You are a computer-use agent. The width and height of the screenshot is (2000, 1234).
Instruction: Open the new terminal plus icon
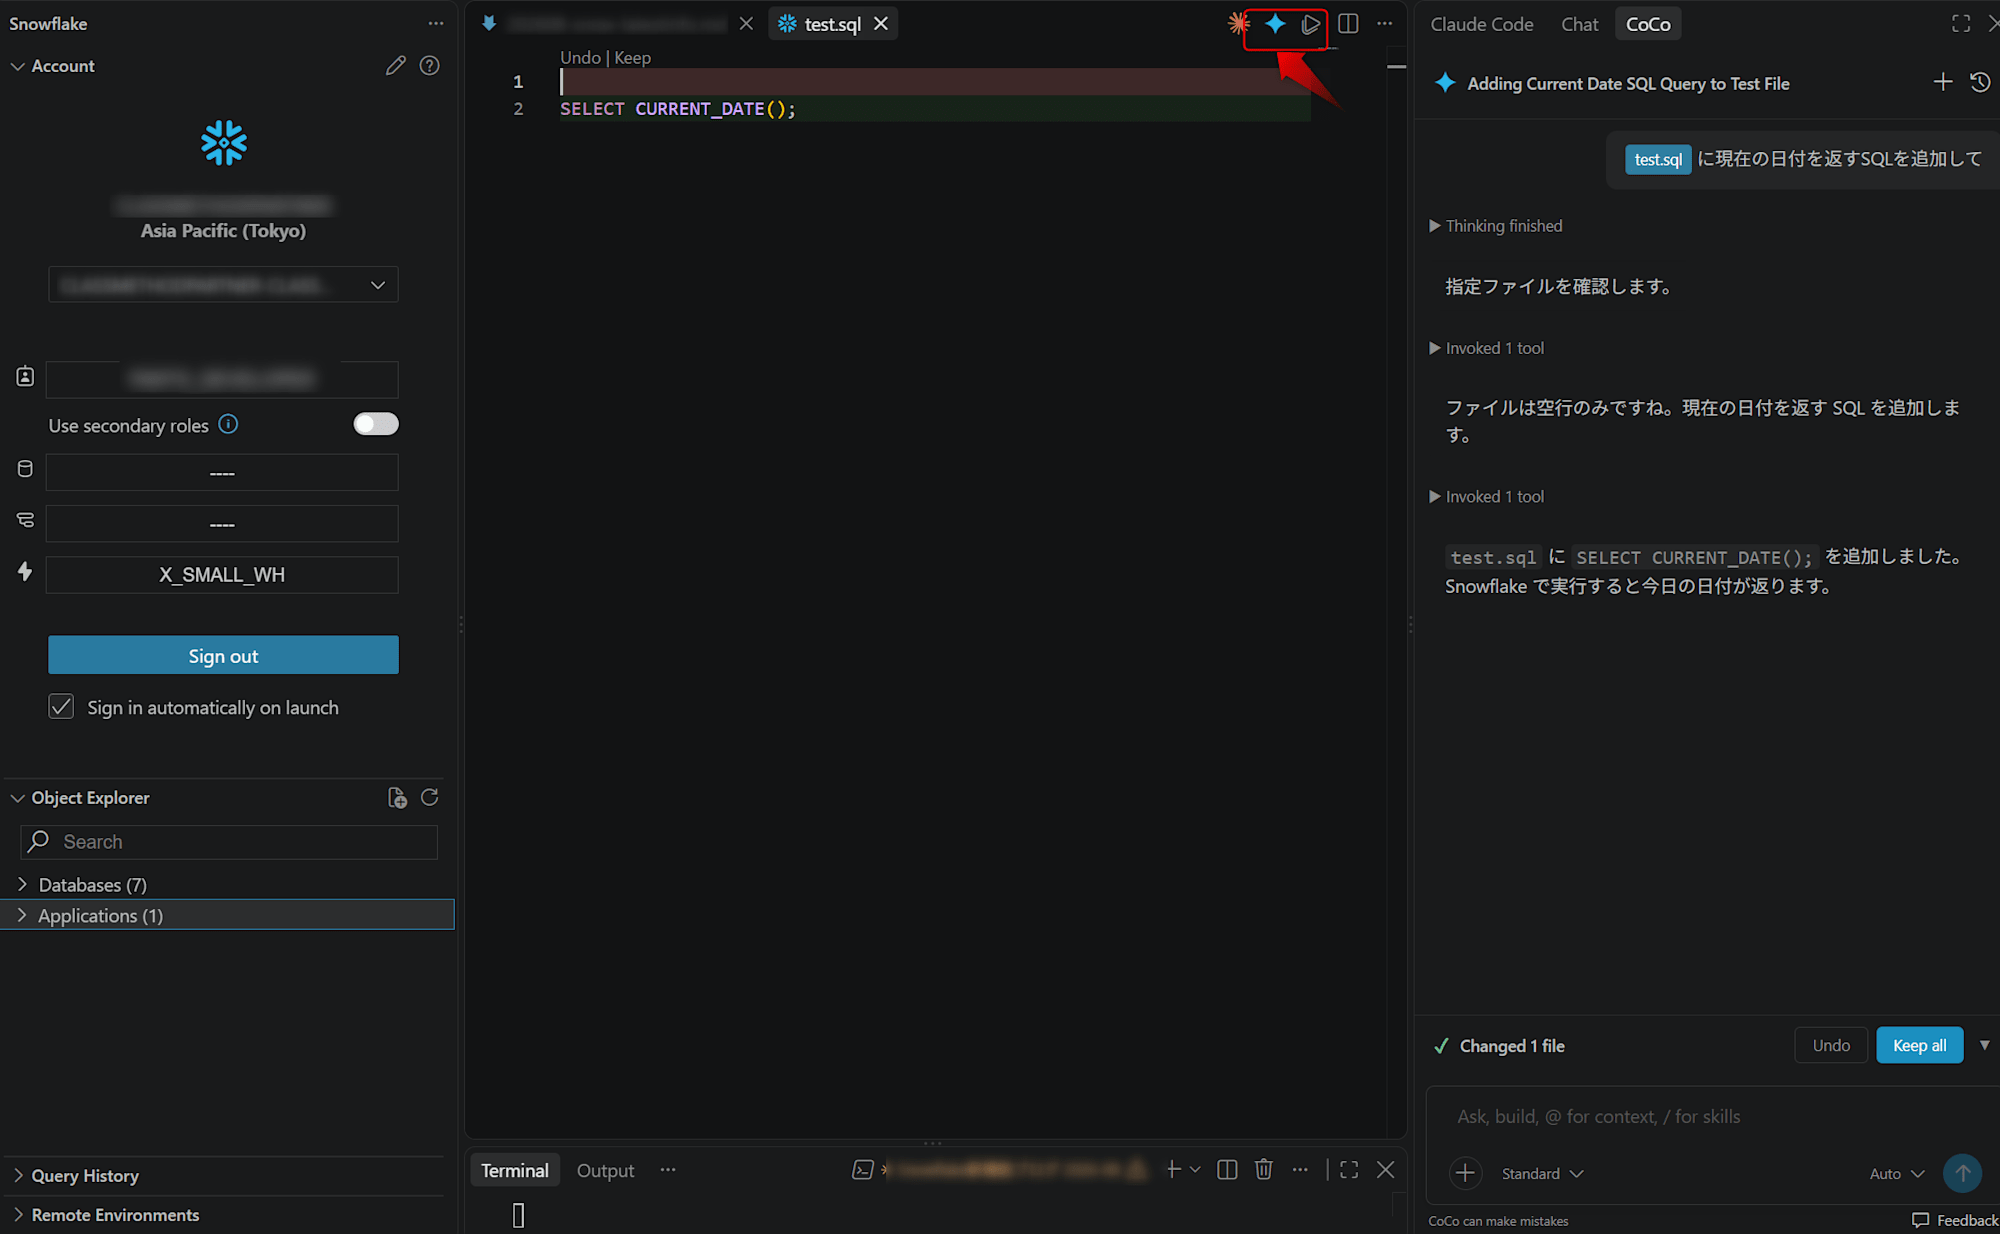point(1173,1169)
